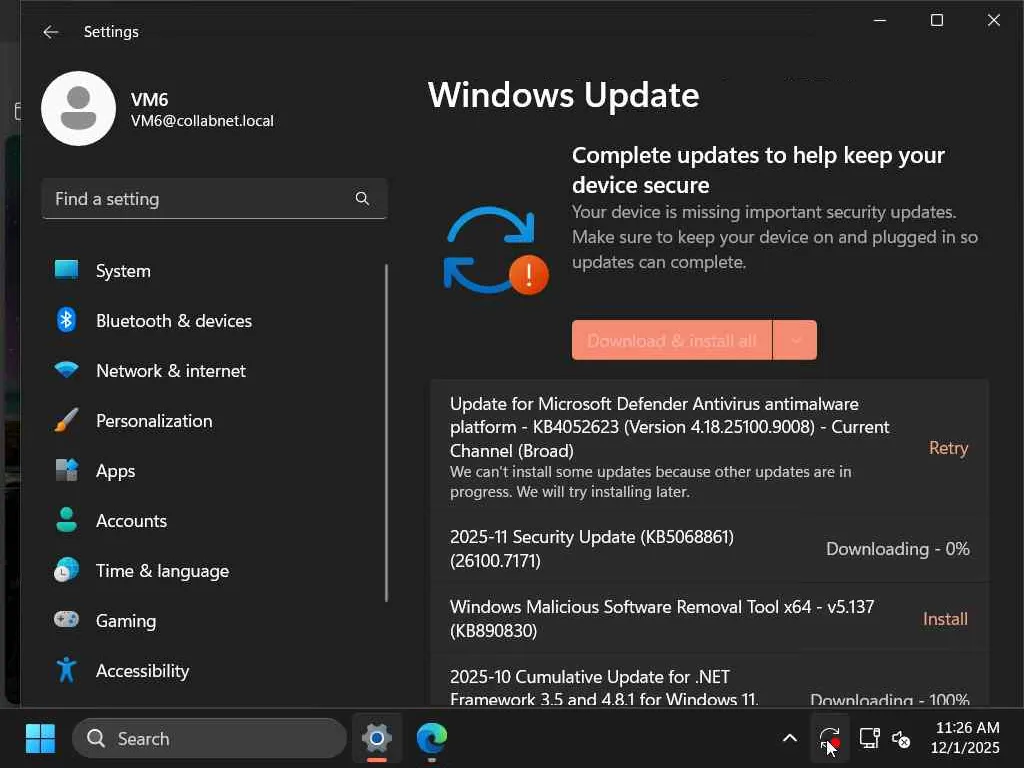Select the Accounts label
Image resolution: width=1024 pixels, height=768 pixels.
pyautogui.click(x=131, y=520)
